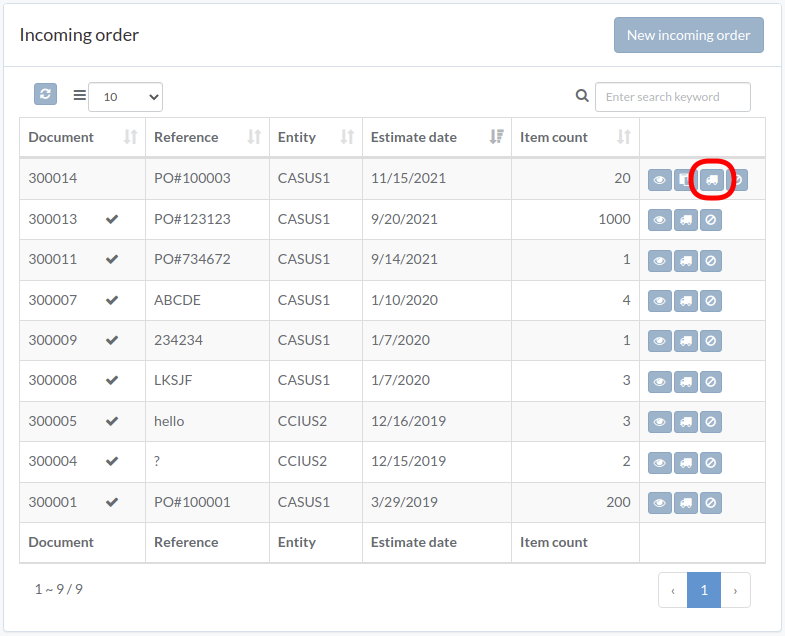Click reference PO#100001
Image resolution: width=785 pixels, height=636 pixels.
click(192, 502)
